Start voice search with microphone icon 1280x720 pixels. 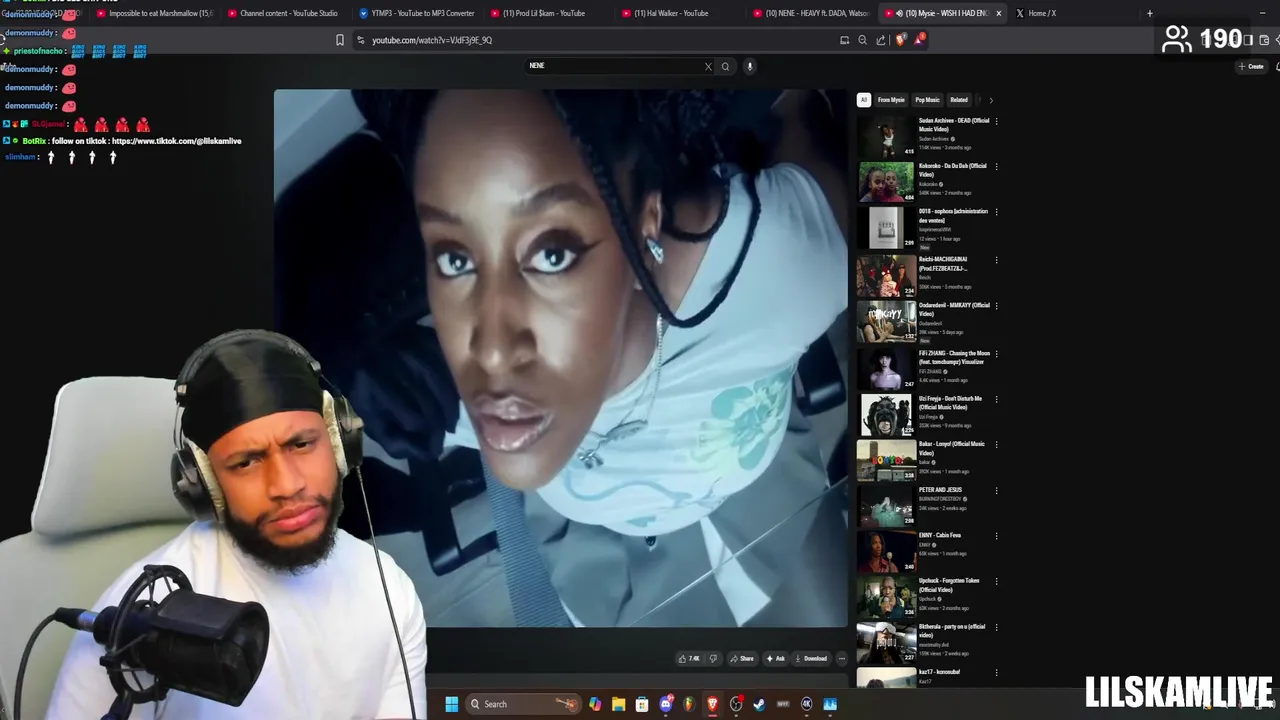coord(749,67)
